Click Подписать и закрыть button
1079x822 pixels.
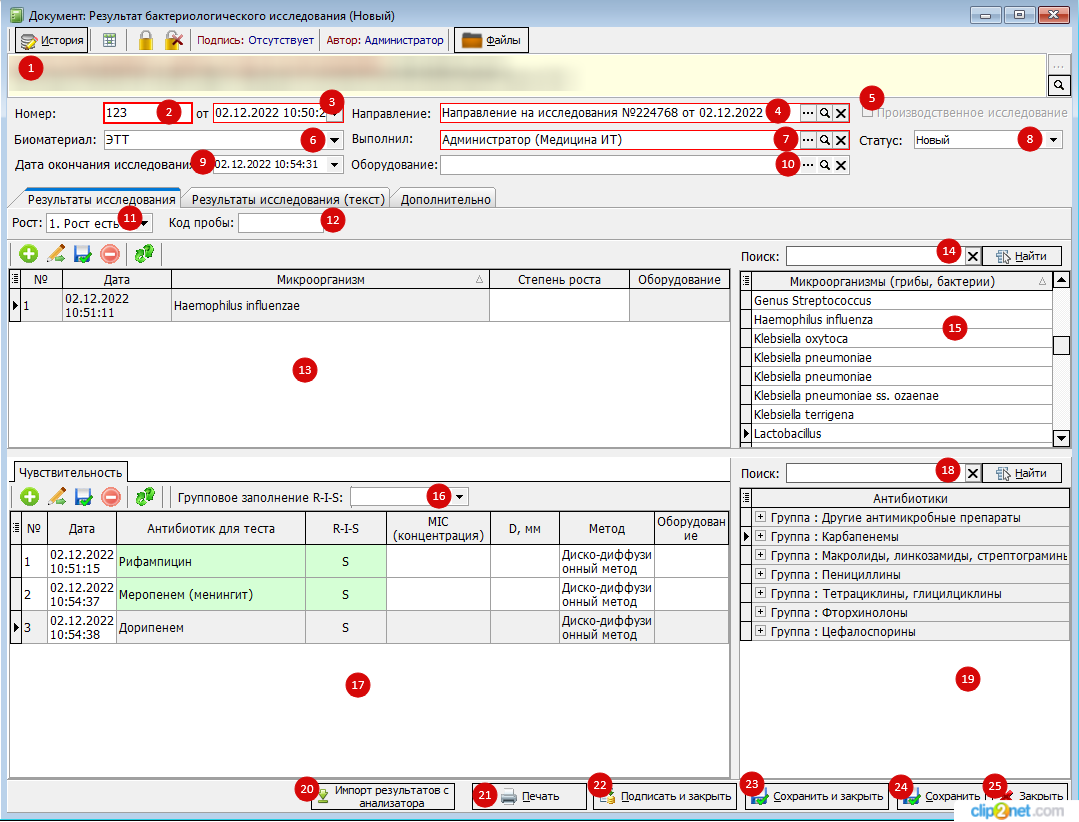665,797
